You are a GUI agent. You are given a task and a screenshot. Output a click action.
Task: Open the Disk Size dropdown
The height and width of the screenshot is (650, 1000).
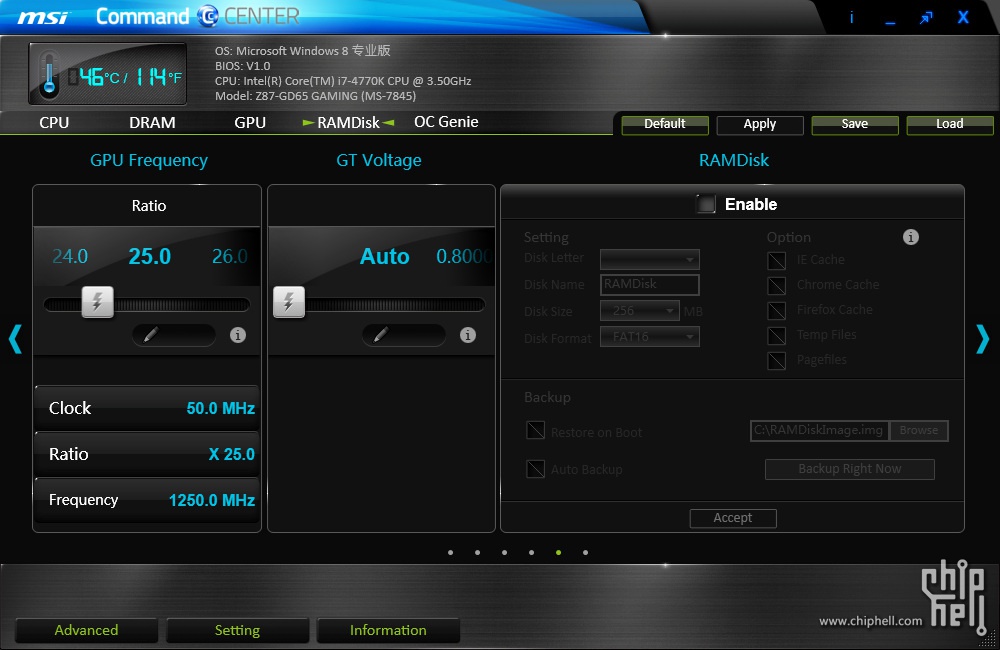click(640, 311)
